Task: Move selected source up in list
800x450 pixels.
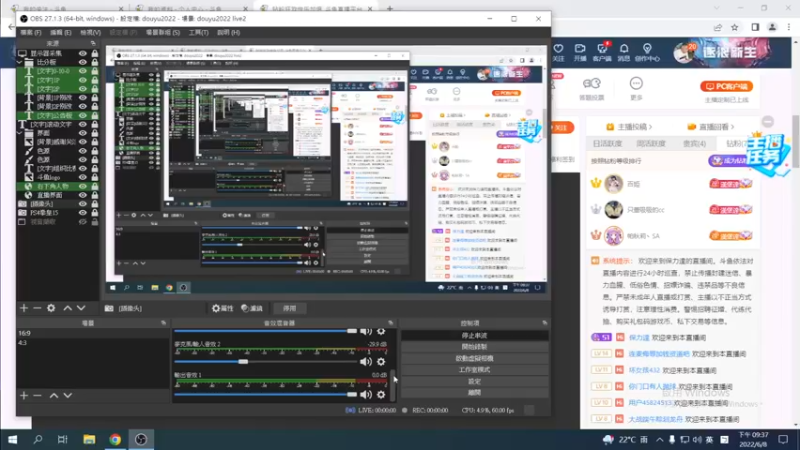Action: [67, 308]
